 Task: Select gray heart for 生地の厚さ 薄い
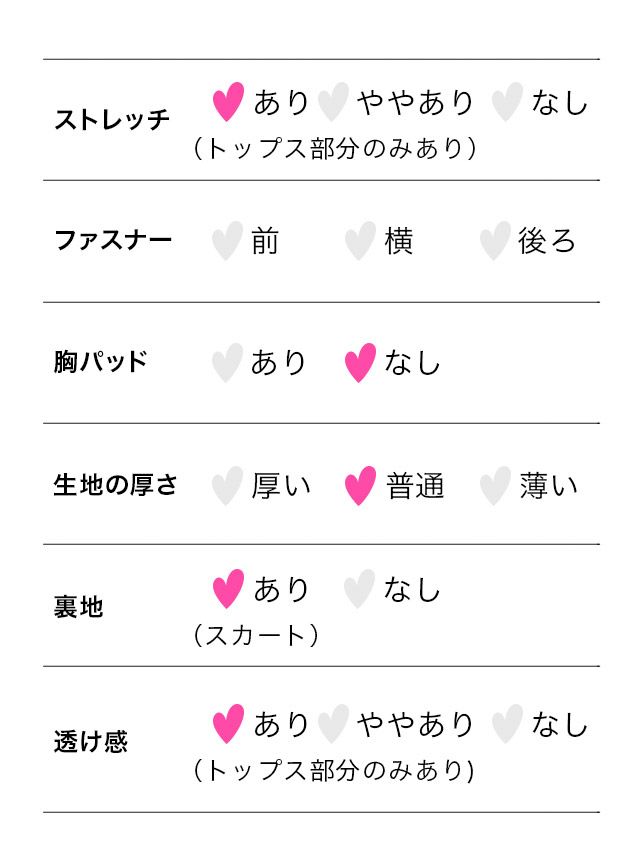click(x=494, y=486)
